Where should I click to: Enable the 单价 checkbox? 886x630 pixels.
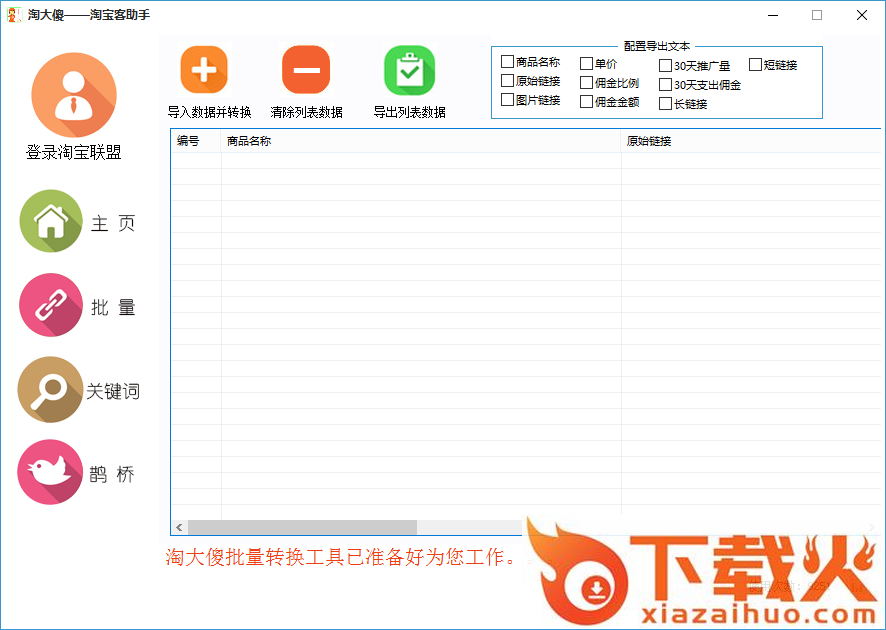click(x=587, y=64)
